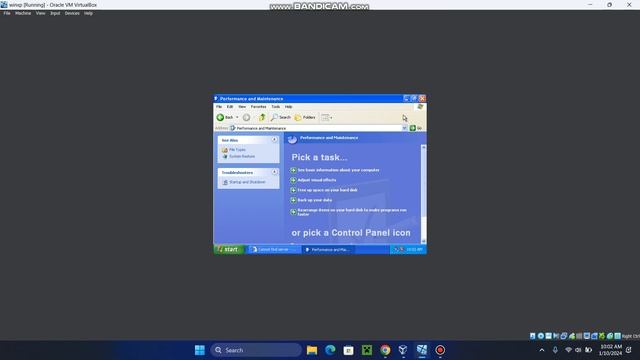Screen dimensions: 640x360
Task: Click the Windows XP start button
Action: click(229, 249)
